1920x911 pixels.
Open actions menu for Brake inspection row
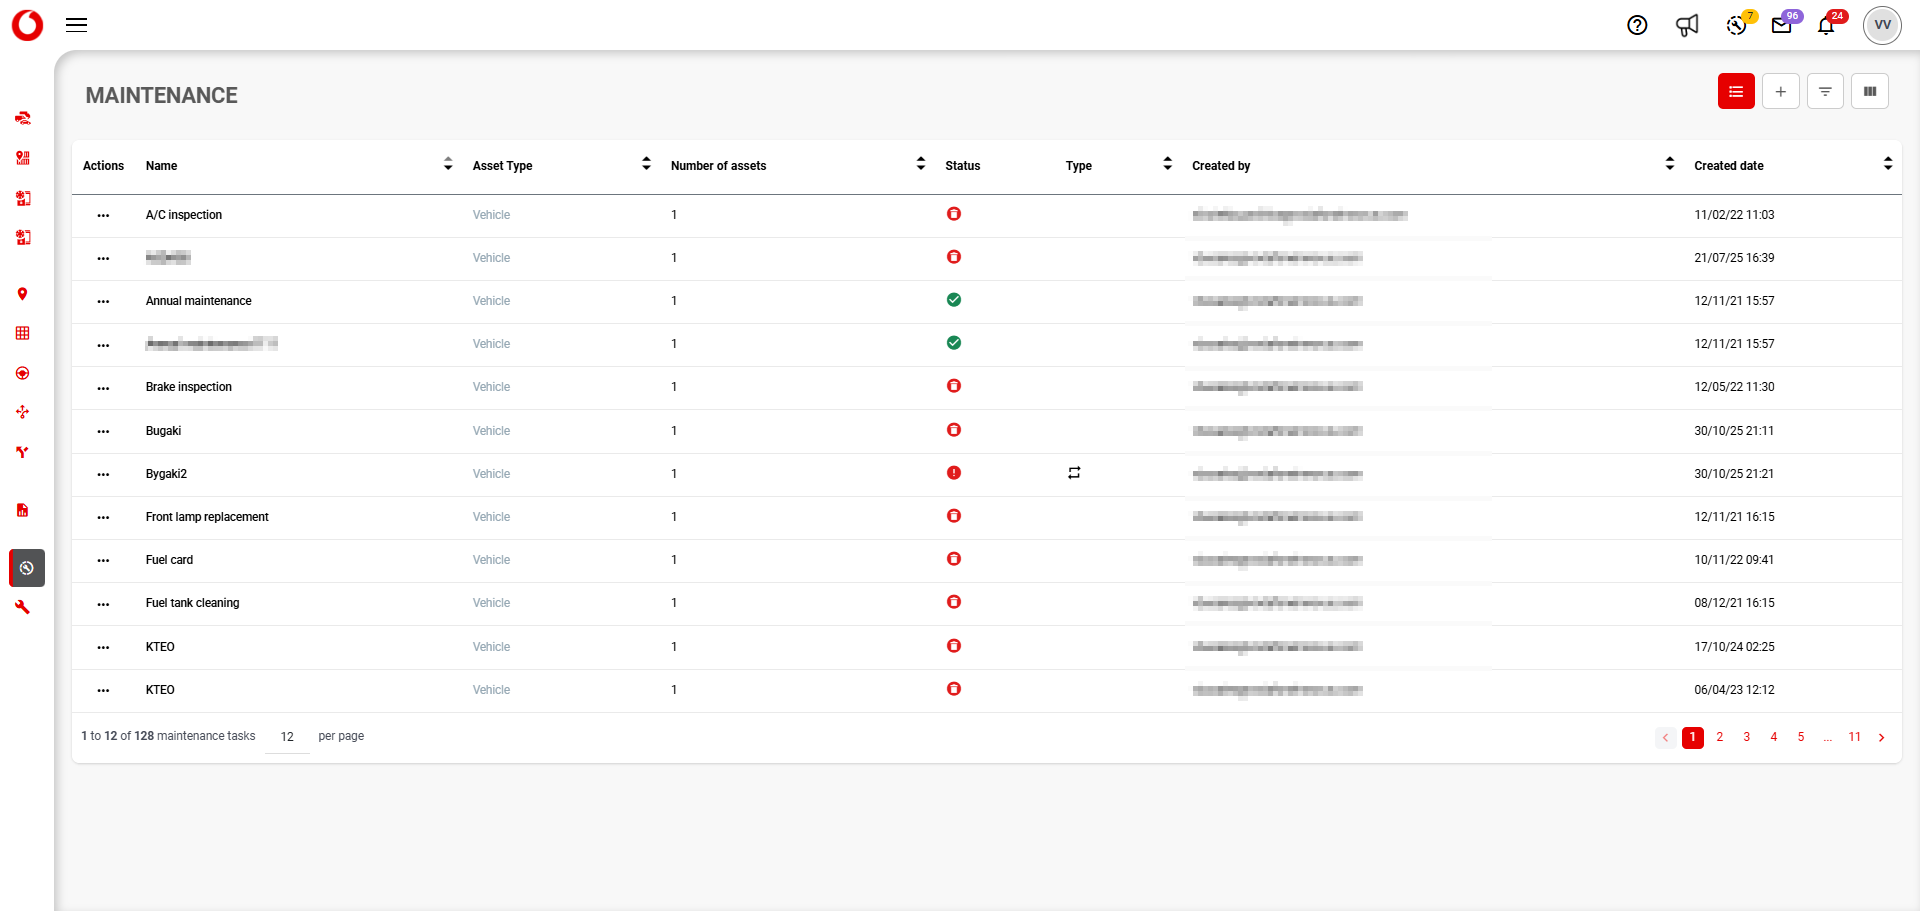point(103,388)
